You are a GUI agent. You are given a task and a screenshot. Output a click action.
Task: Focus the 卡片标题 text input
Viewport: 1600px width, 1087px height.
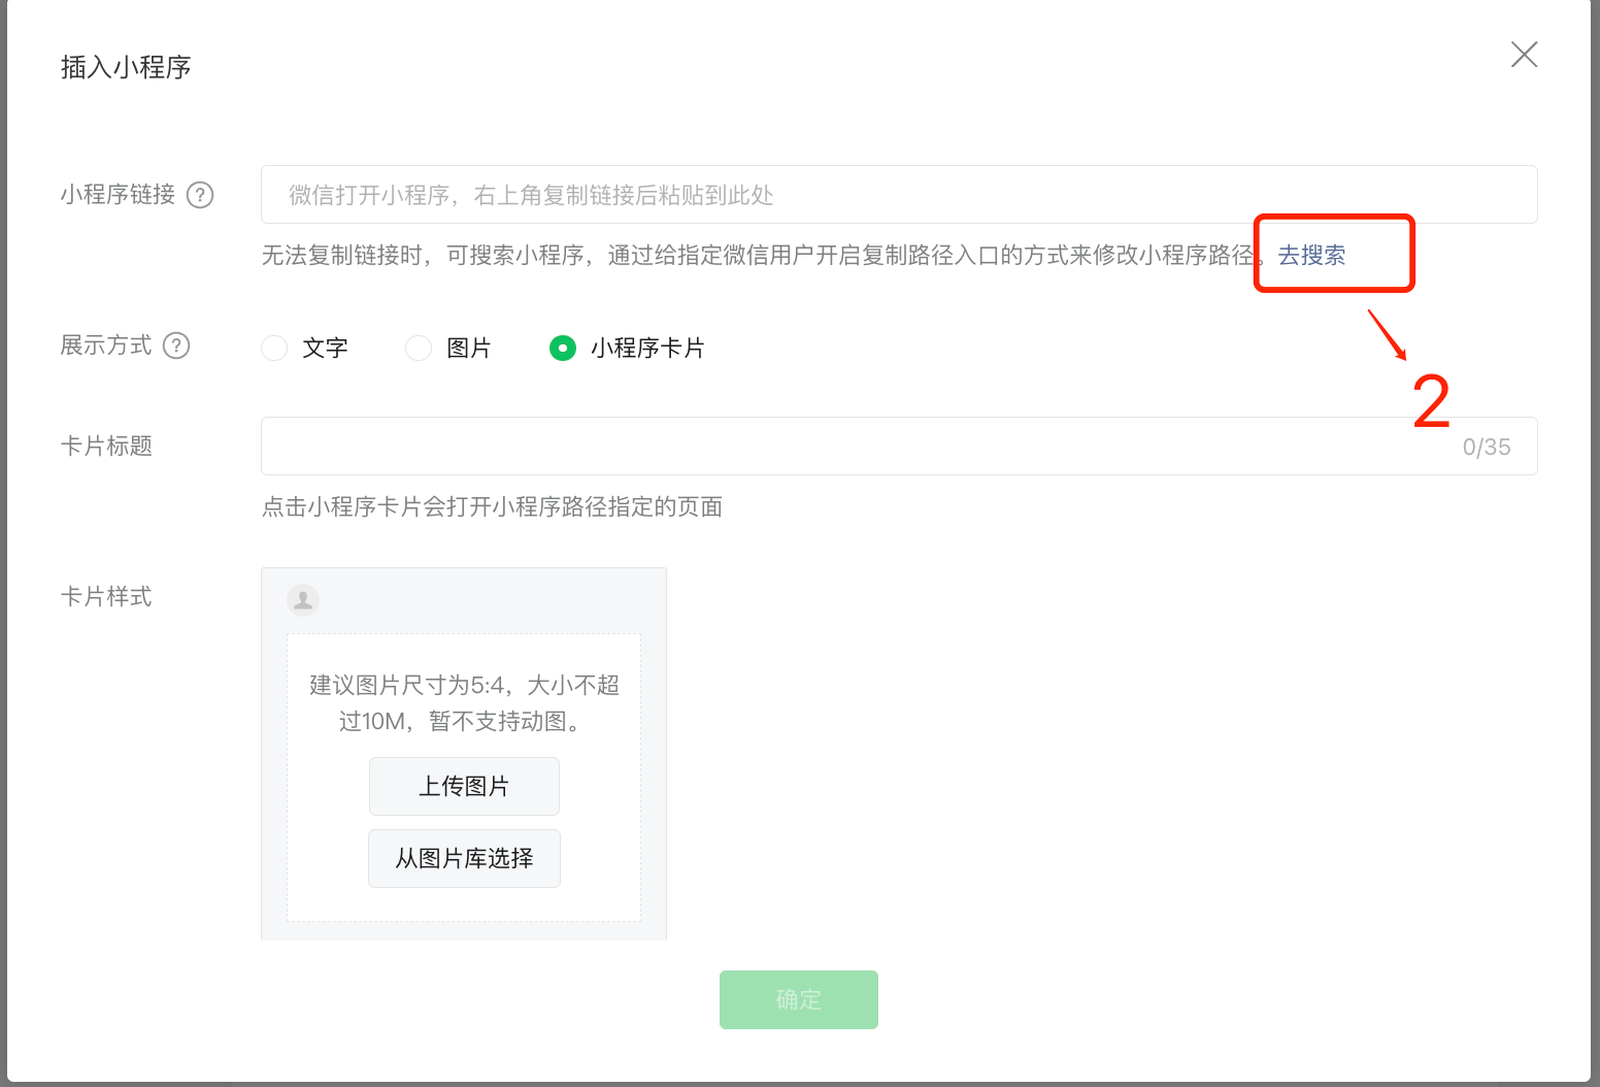pos(850,446)
